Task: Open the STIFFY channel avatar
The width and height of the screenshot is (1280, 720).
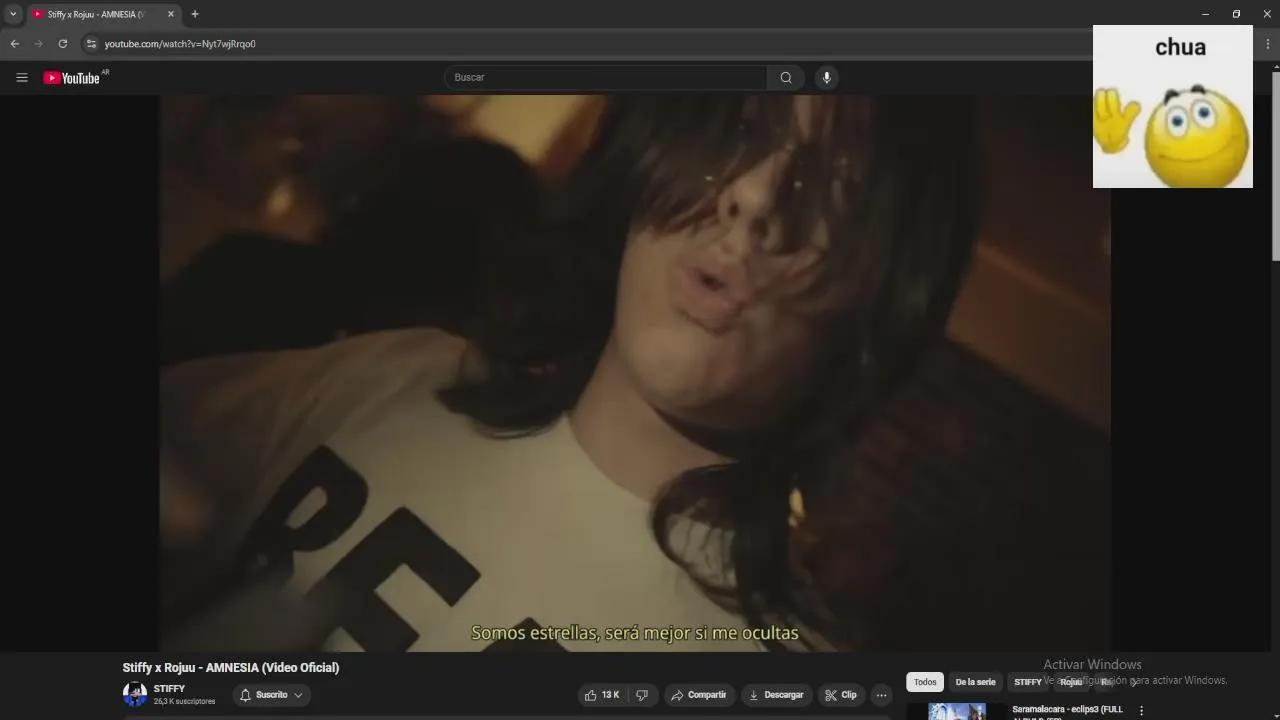Action: click(x=135, y=694)
